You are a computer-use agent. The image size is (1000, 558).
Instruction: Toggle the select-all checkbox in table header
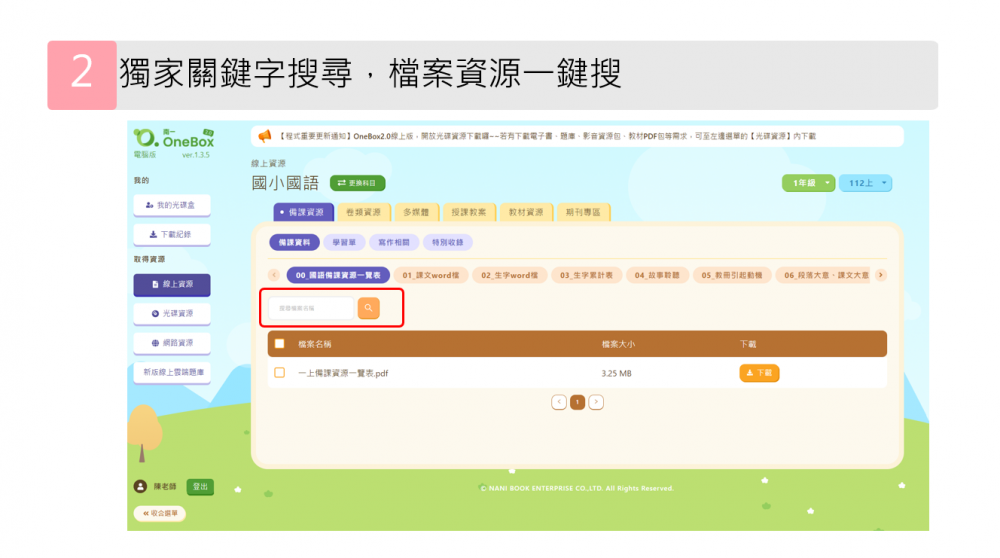click(x=279, y=344)
